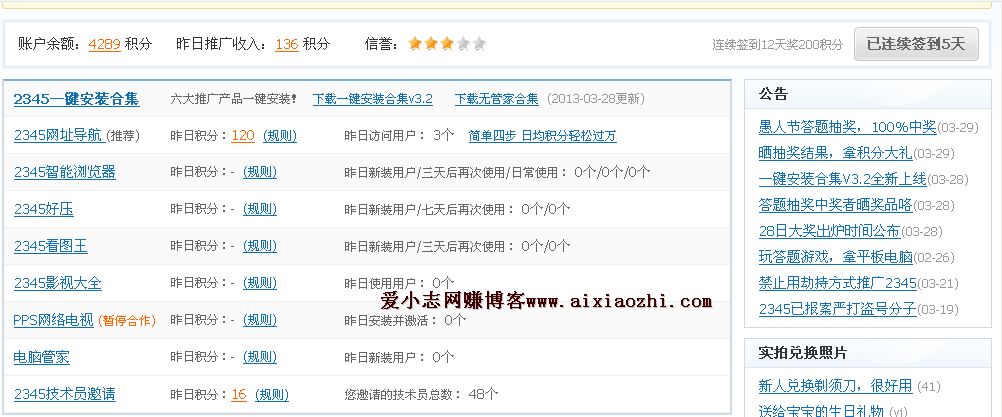This screenshot has height=417, width=1002.
Task: Click 暂停合作 label beside PPS网络电视
Action: [x=127, y=321]
